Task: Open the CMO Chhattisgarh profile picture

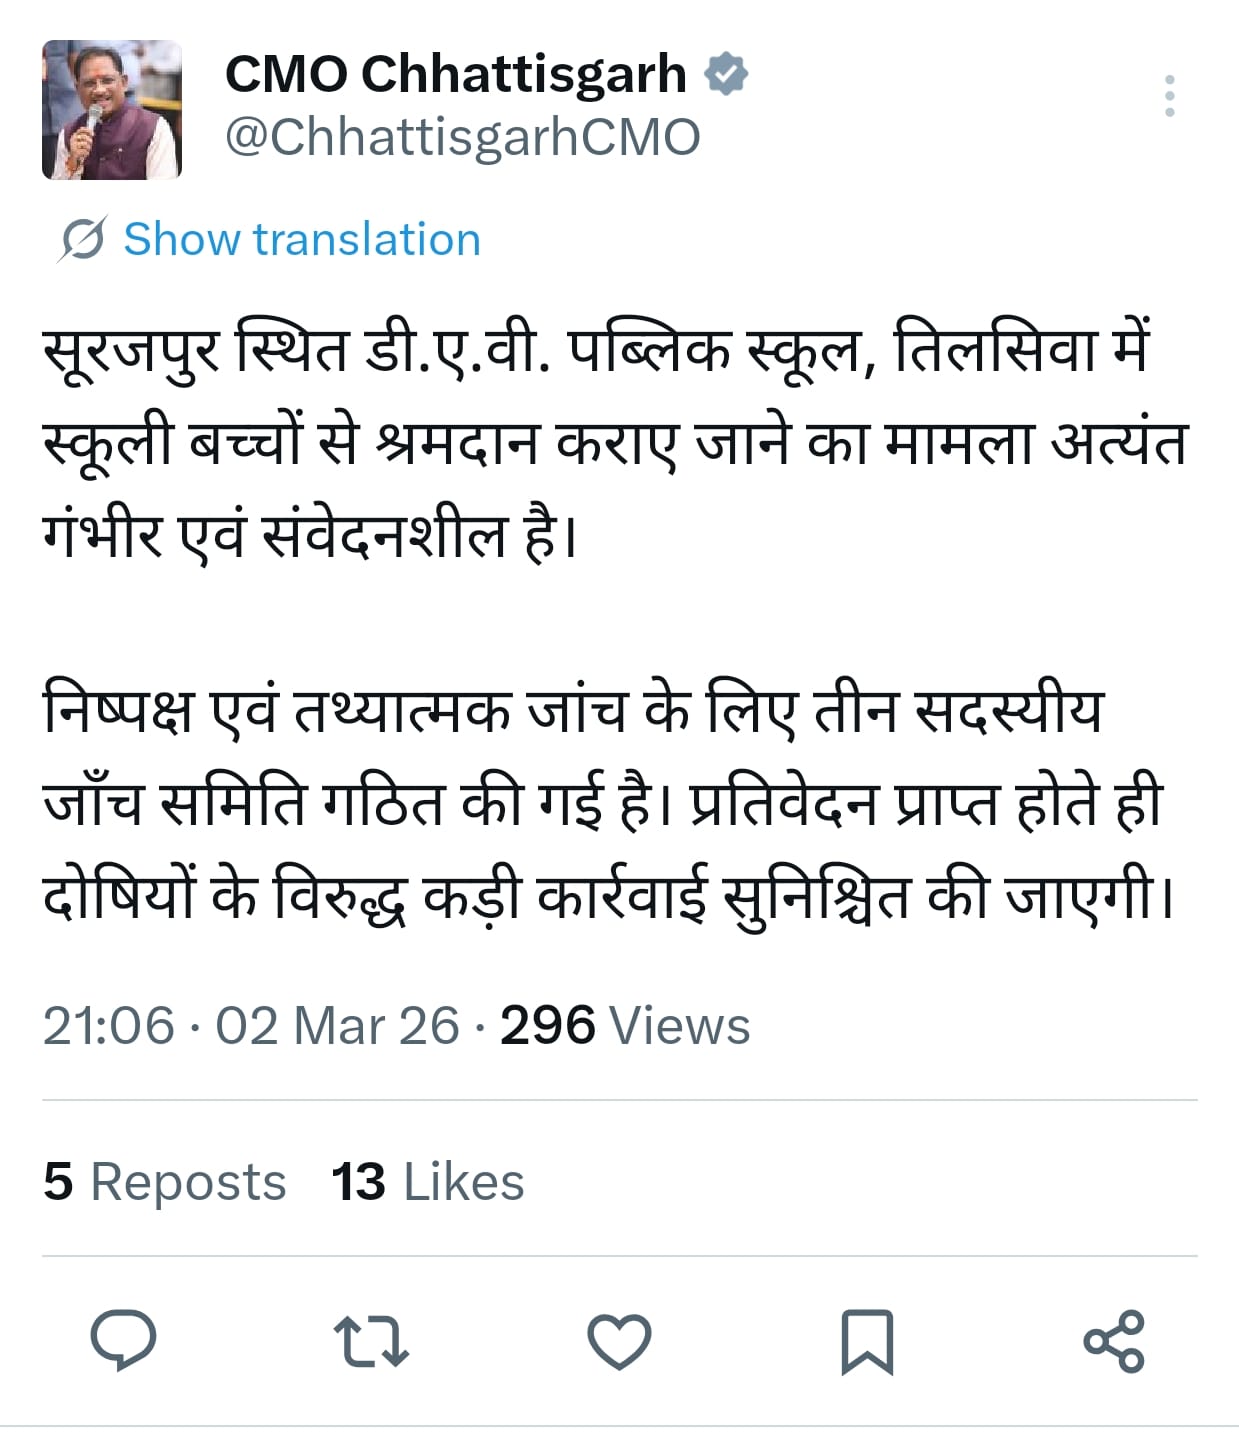Action: 112,110
